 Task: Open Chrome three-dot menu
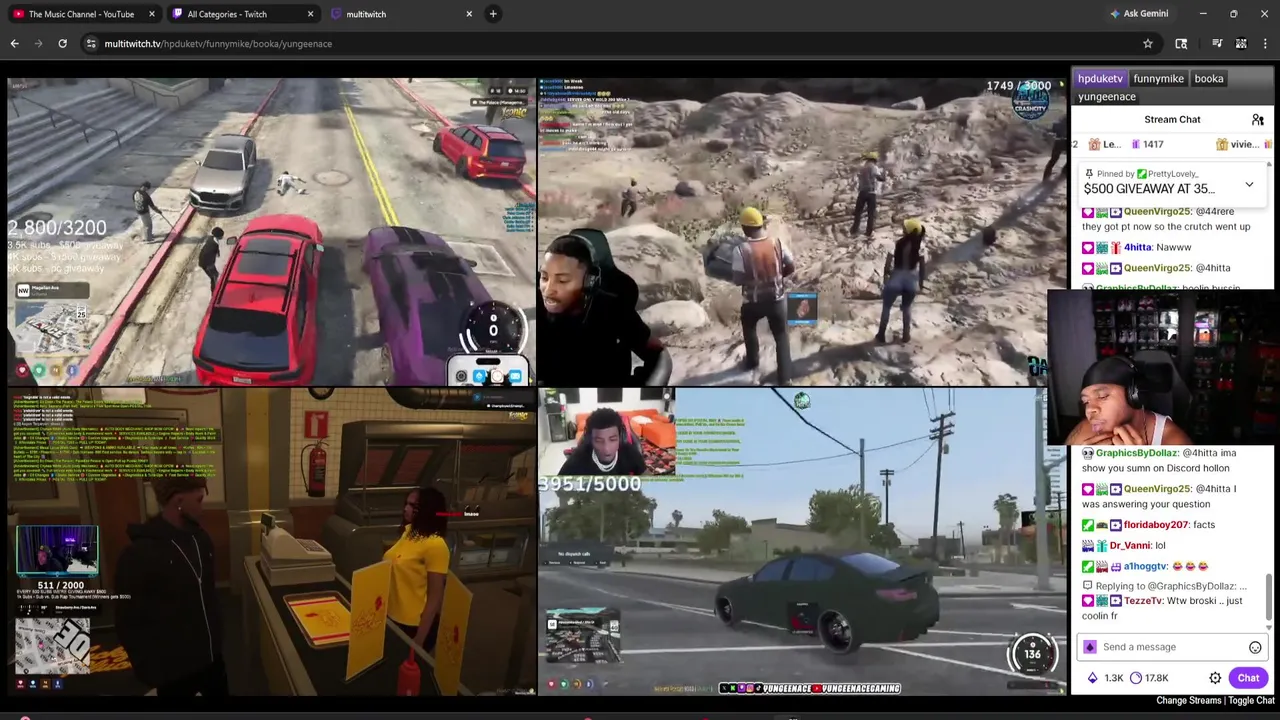click(x=1265, y=44)
